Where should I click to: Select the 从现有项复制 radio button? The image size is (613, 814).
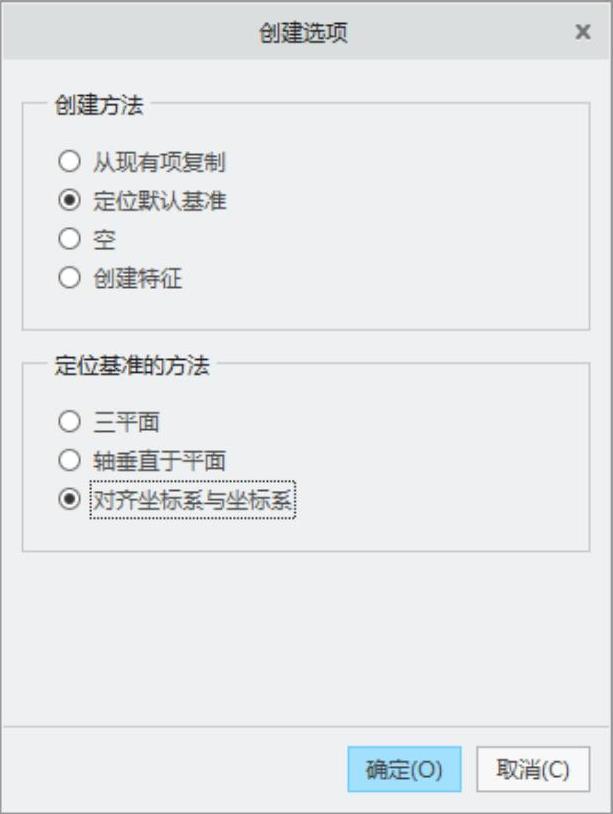click(x=69, y=161)
